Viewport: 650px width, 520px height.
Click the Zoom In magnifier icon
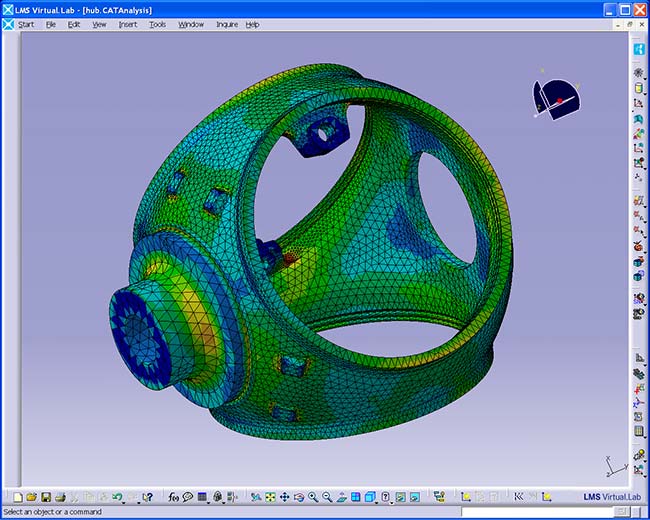(x=313, y=496)
